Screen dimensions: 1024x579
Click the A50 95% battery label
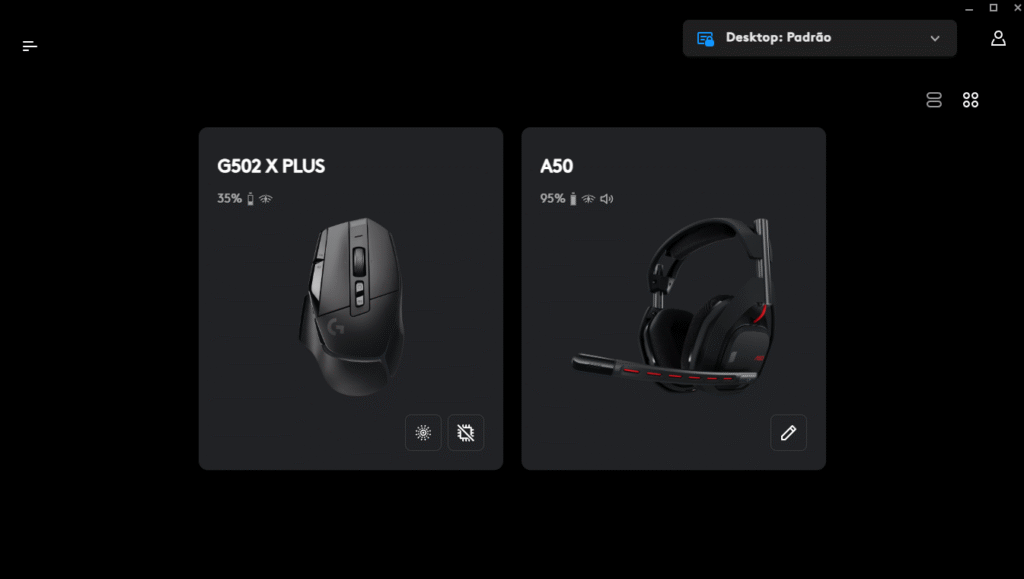click(552, 198)
